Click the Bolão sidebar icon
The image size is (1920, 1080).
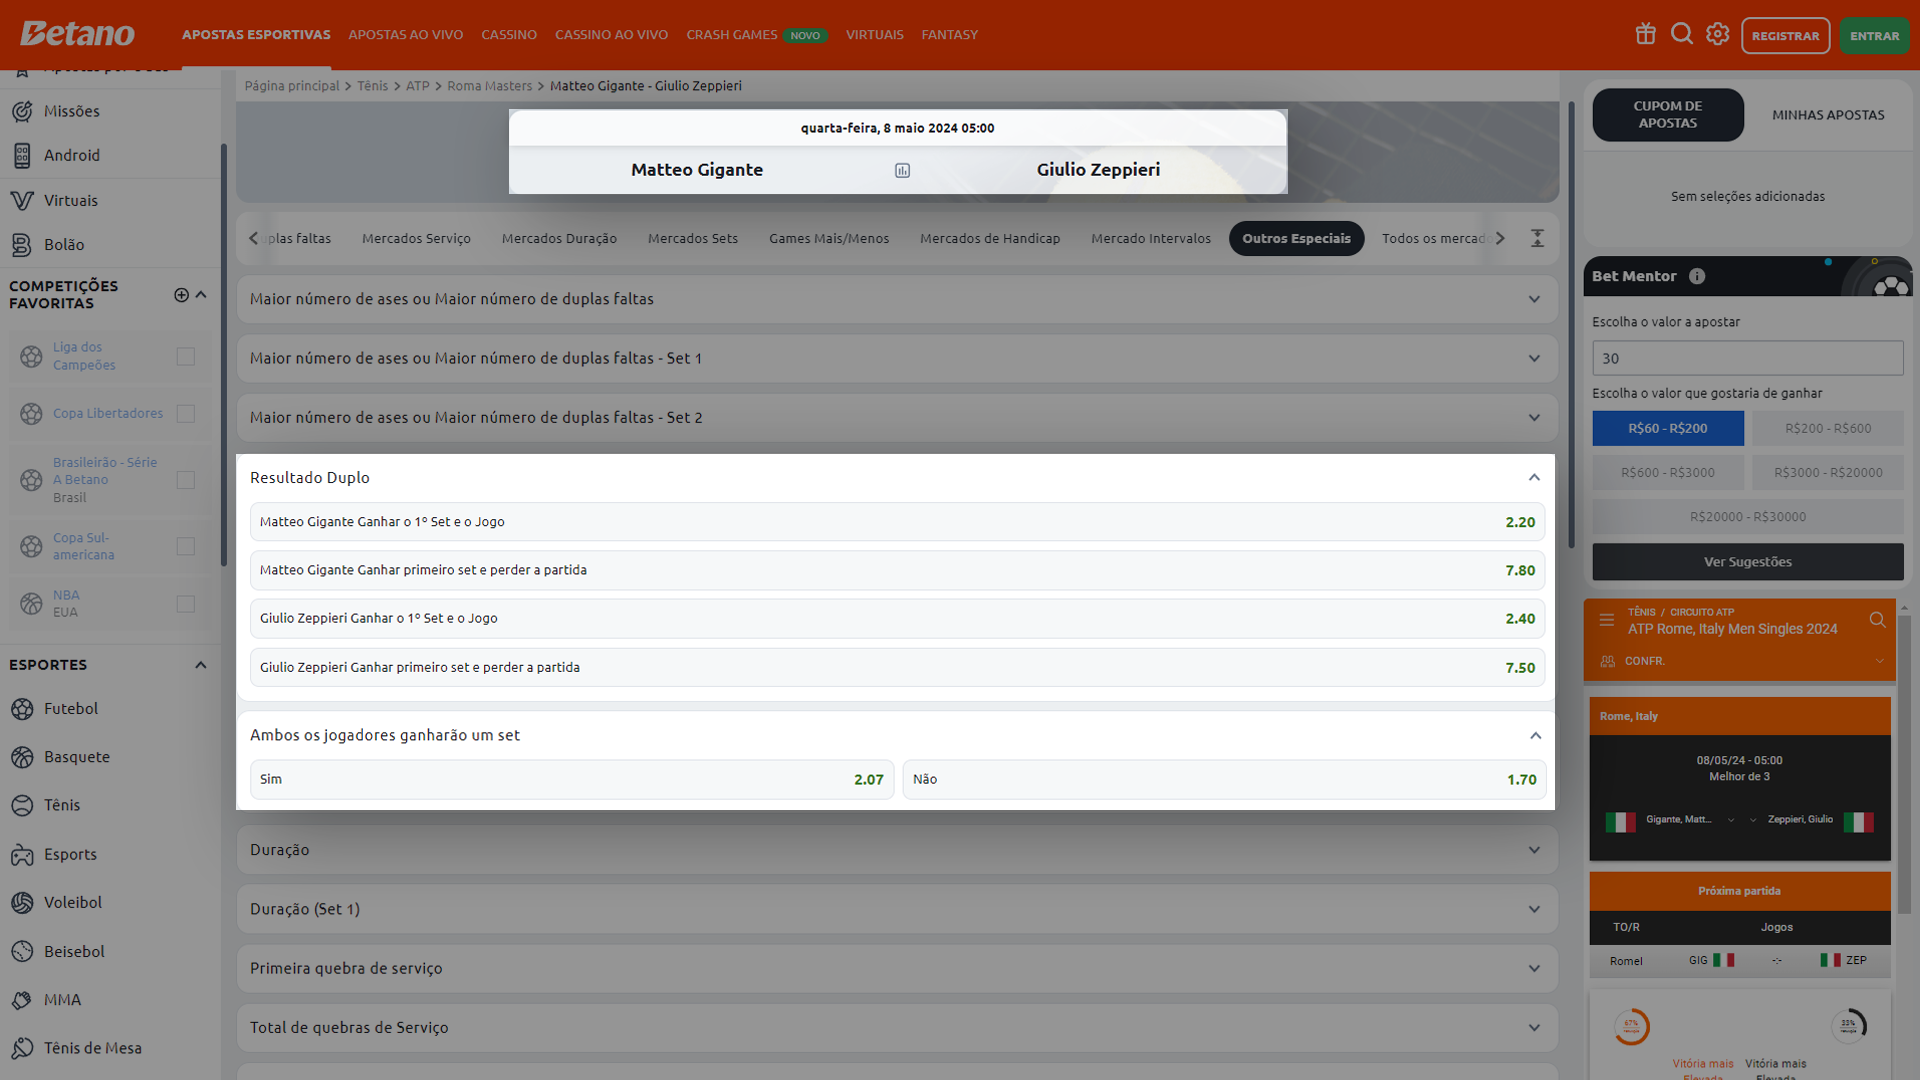24,244
